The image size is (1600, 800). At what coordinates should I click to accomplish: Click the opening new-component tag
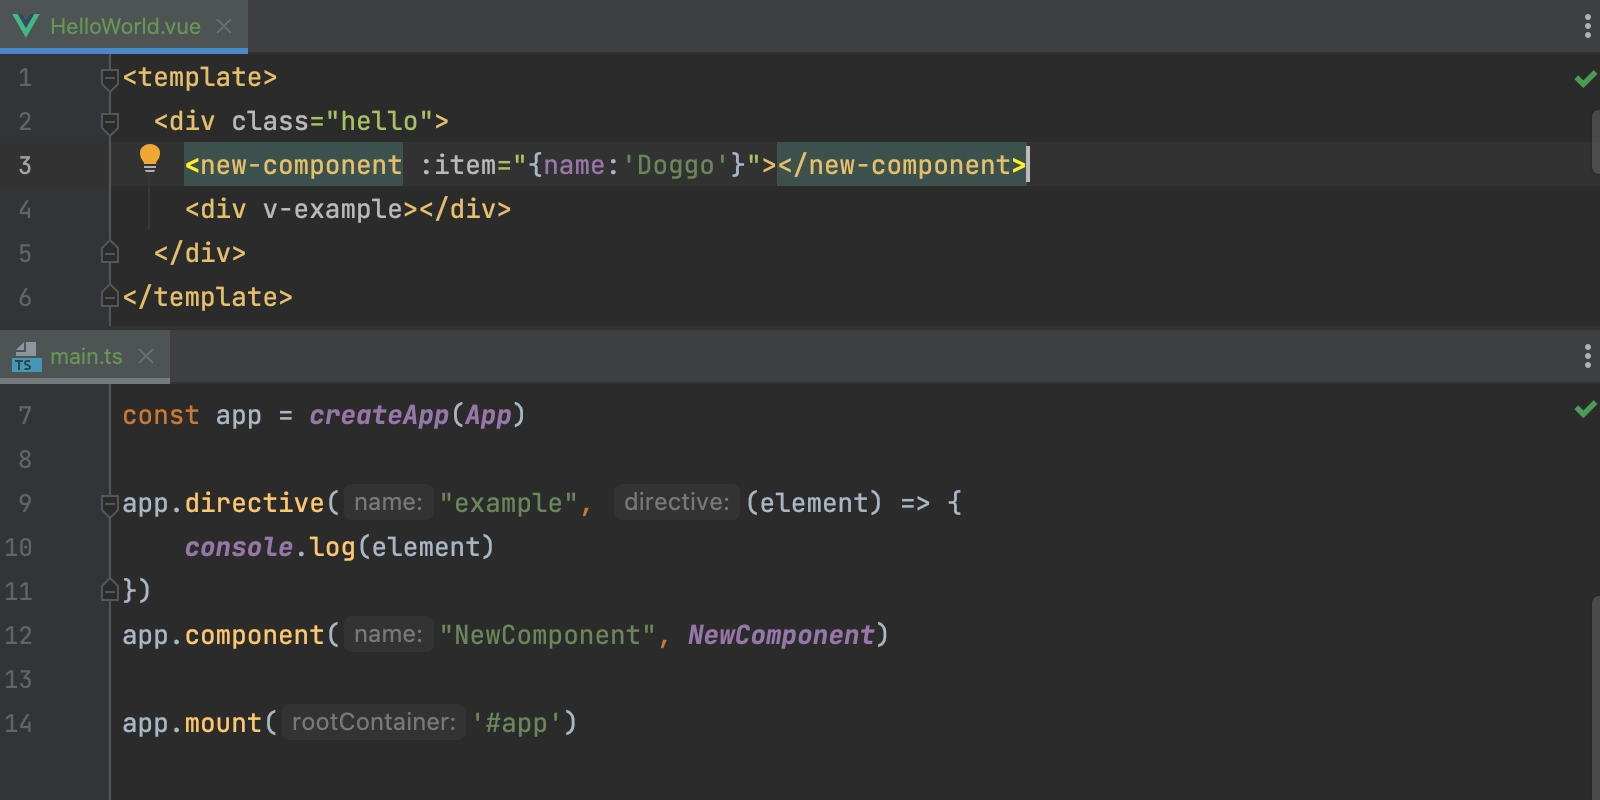coord(294,165)
